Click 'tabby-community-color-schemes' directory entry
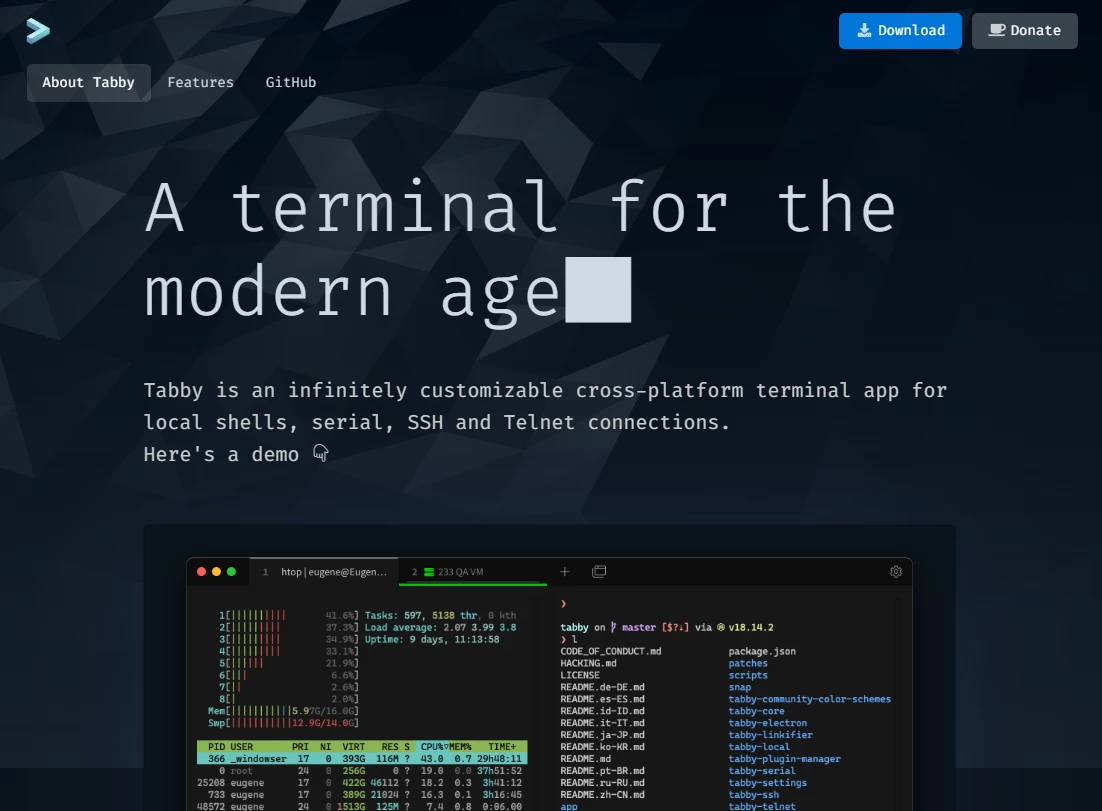 pyautogui.click(x=810, y=699)
